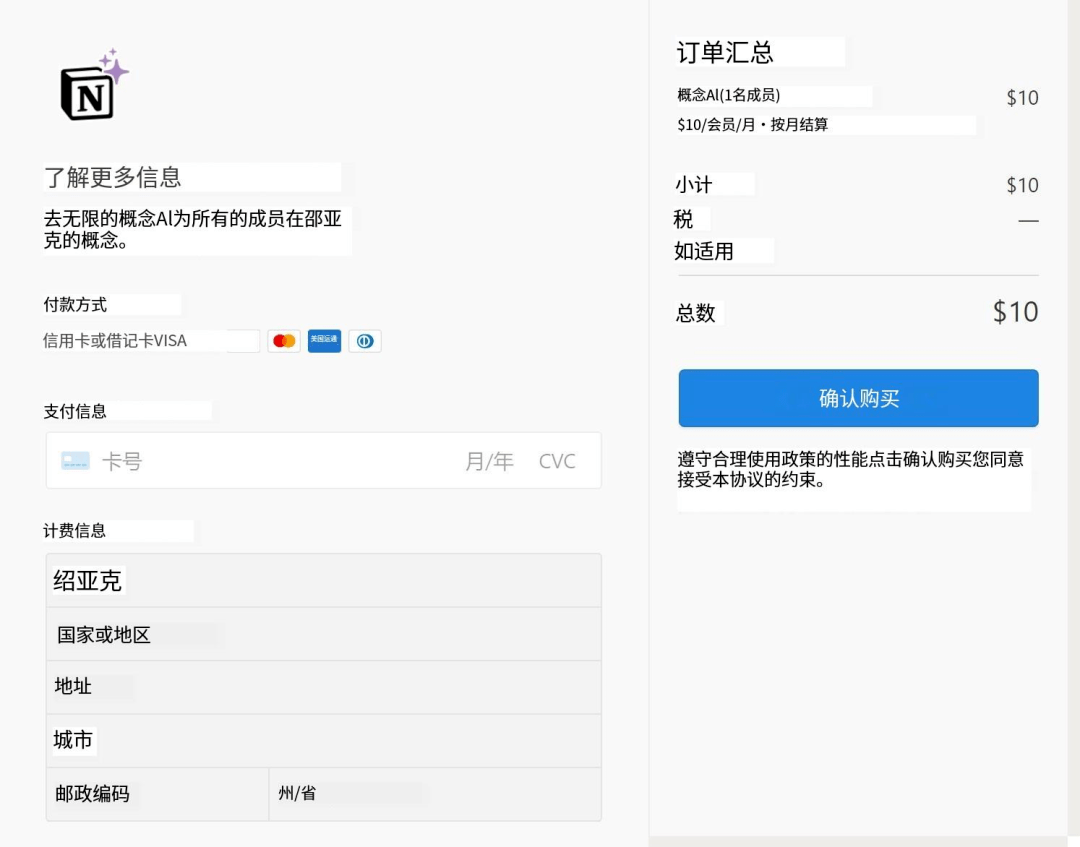Click the 如适用 tax note

click(x=704, y=251)
